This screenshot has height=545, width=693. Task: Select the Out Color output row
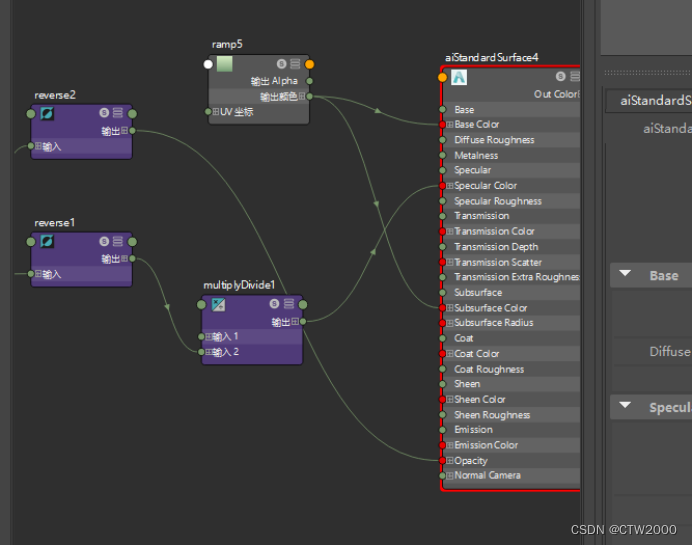pyautogui.click(x=511, y=94)
